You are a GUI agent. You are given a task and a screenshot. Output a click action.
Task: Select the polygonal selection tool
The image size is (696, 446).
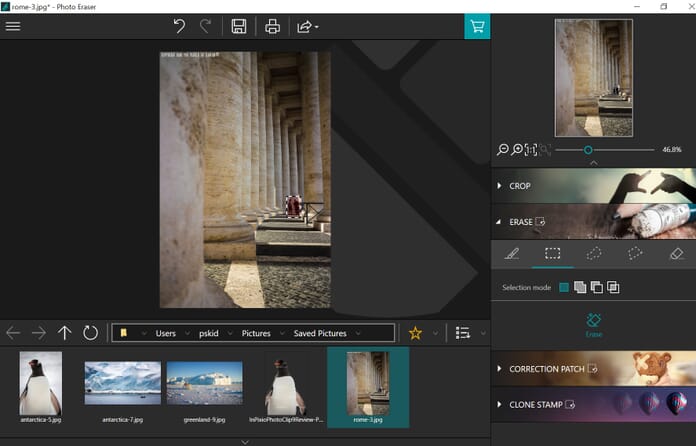point(635,254)
